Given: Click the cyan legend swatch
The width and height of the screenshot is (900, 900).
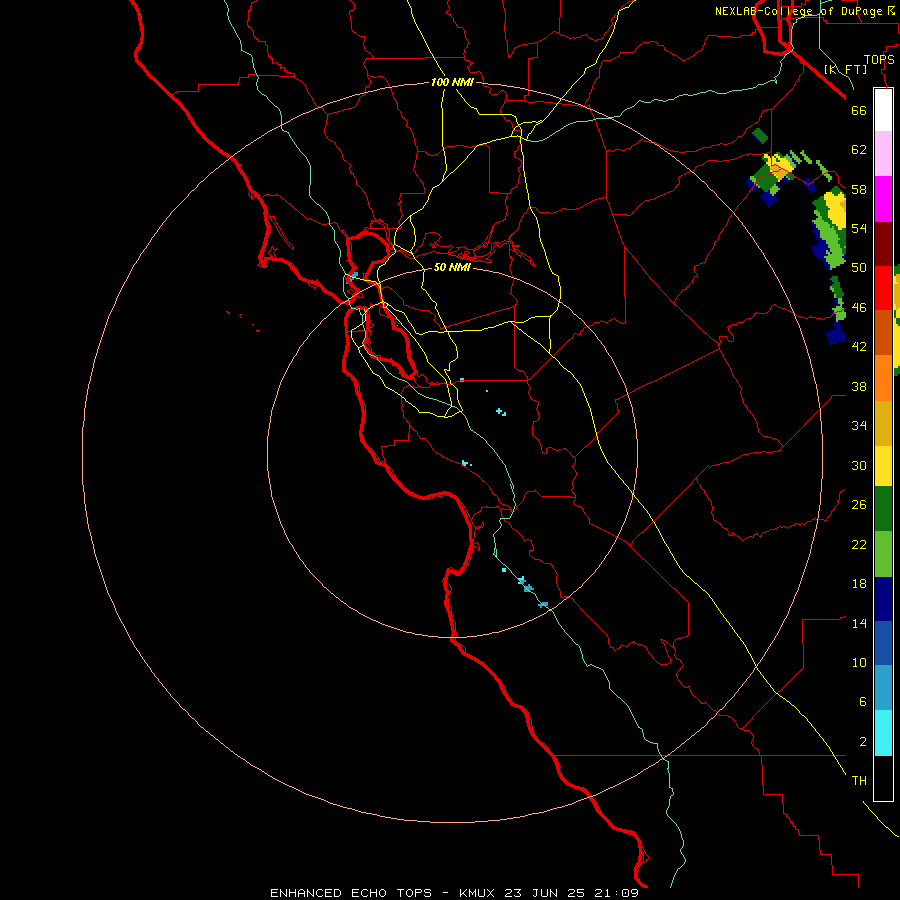Looking at the screenshot, I should coord(883,733).
